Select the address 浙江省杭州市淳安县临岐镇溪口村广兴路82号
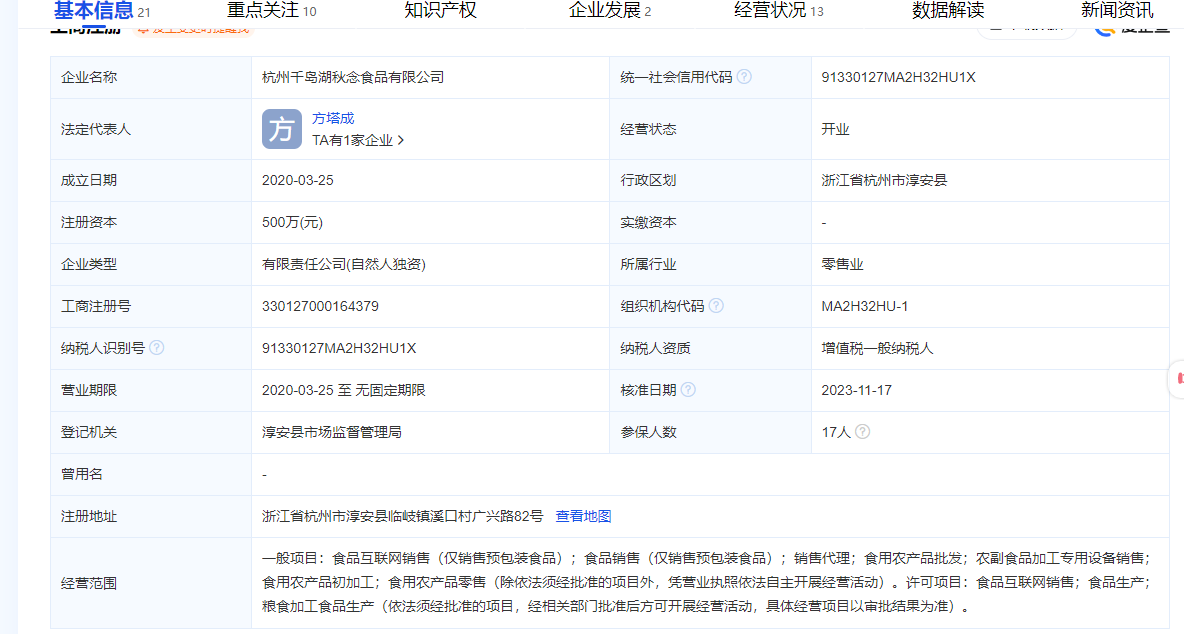The height and width of the screenshot is (634, 1184). pos(402,516)
